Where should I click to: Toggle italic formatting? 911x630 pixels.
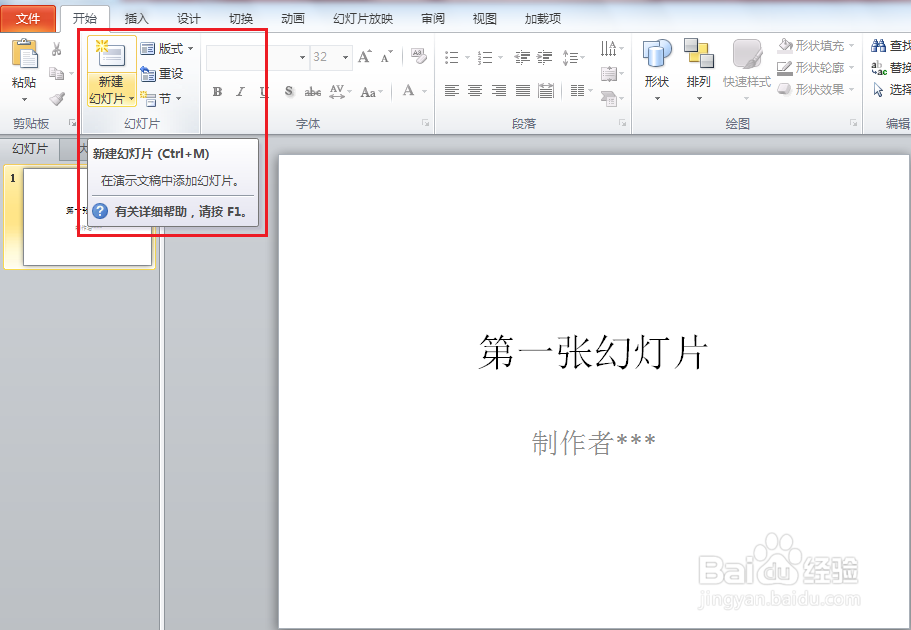[x=240, y=91]
